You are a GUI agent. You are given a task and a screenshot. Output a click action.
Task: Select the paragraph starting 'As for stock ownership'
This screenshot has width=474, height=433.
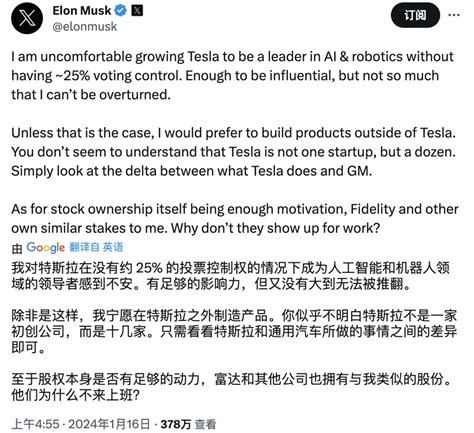[235, 219]
